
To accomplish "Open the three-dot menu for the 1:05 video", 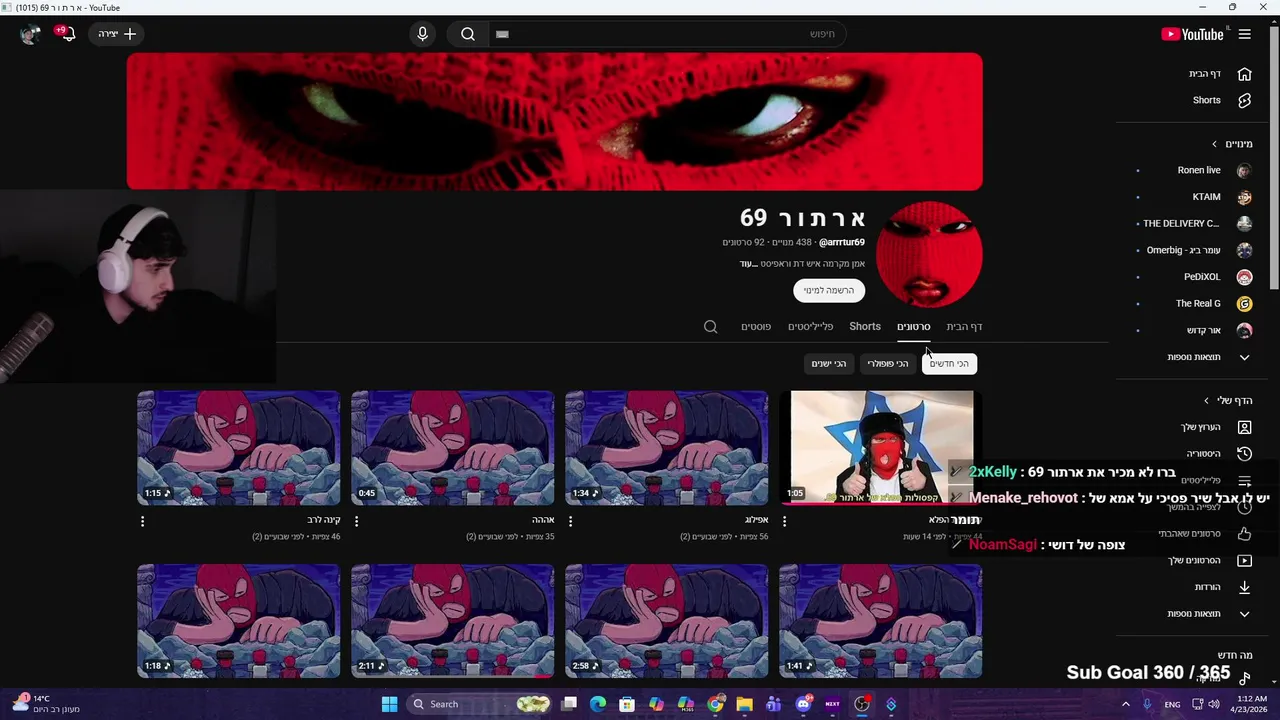I will pyautogui.click(x=784, y=521).
